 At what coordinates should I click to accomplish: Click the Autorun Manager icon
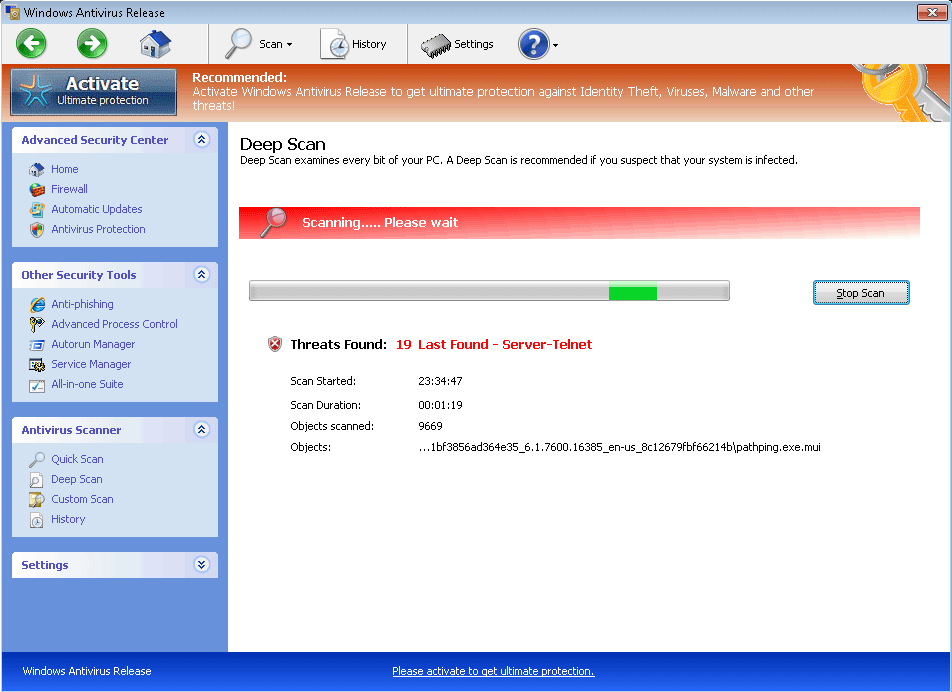(x=37, y=344)
